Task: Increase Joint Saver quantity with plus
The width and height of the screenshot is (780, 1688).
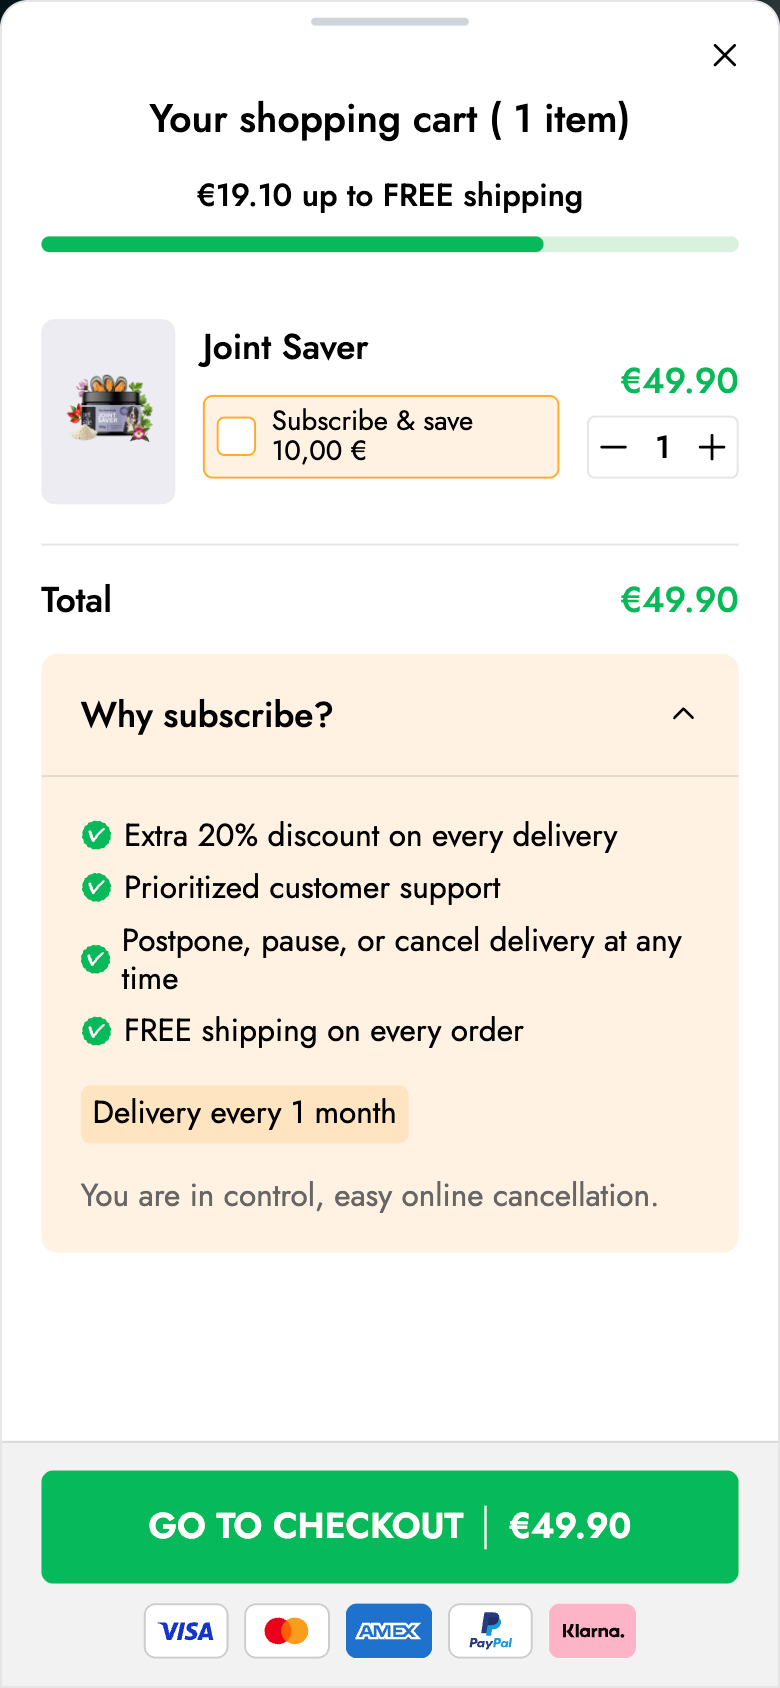Action: pyautogui.click(x=712, y=447)
